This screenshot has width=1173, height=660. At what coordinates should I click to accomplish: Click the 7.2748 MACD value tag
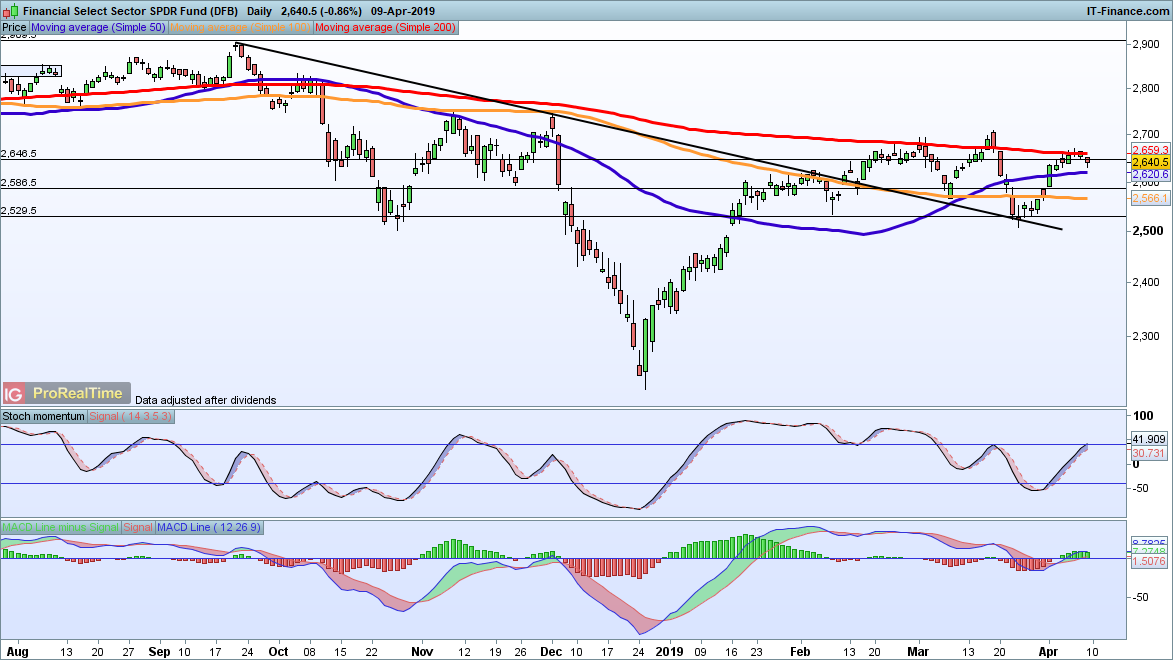(1149, 552)
